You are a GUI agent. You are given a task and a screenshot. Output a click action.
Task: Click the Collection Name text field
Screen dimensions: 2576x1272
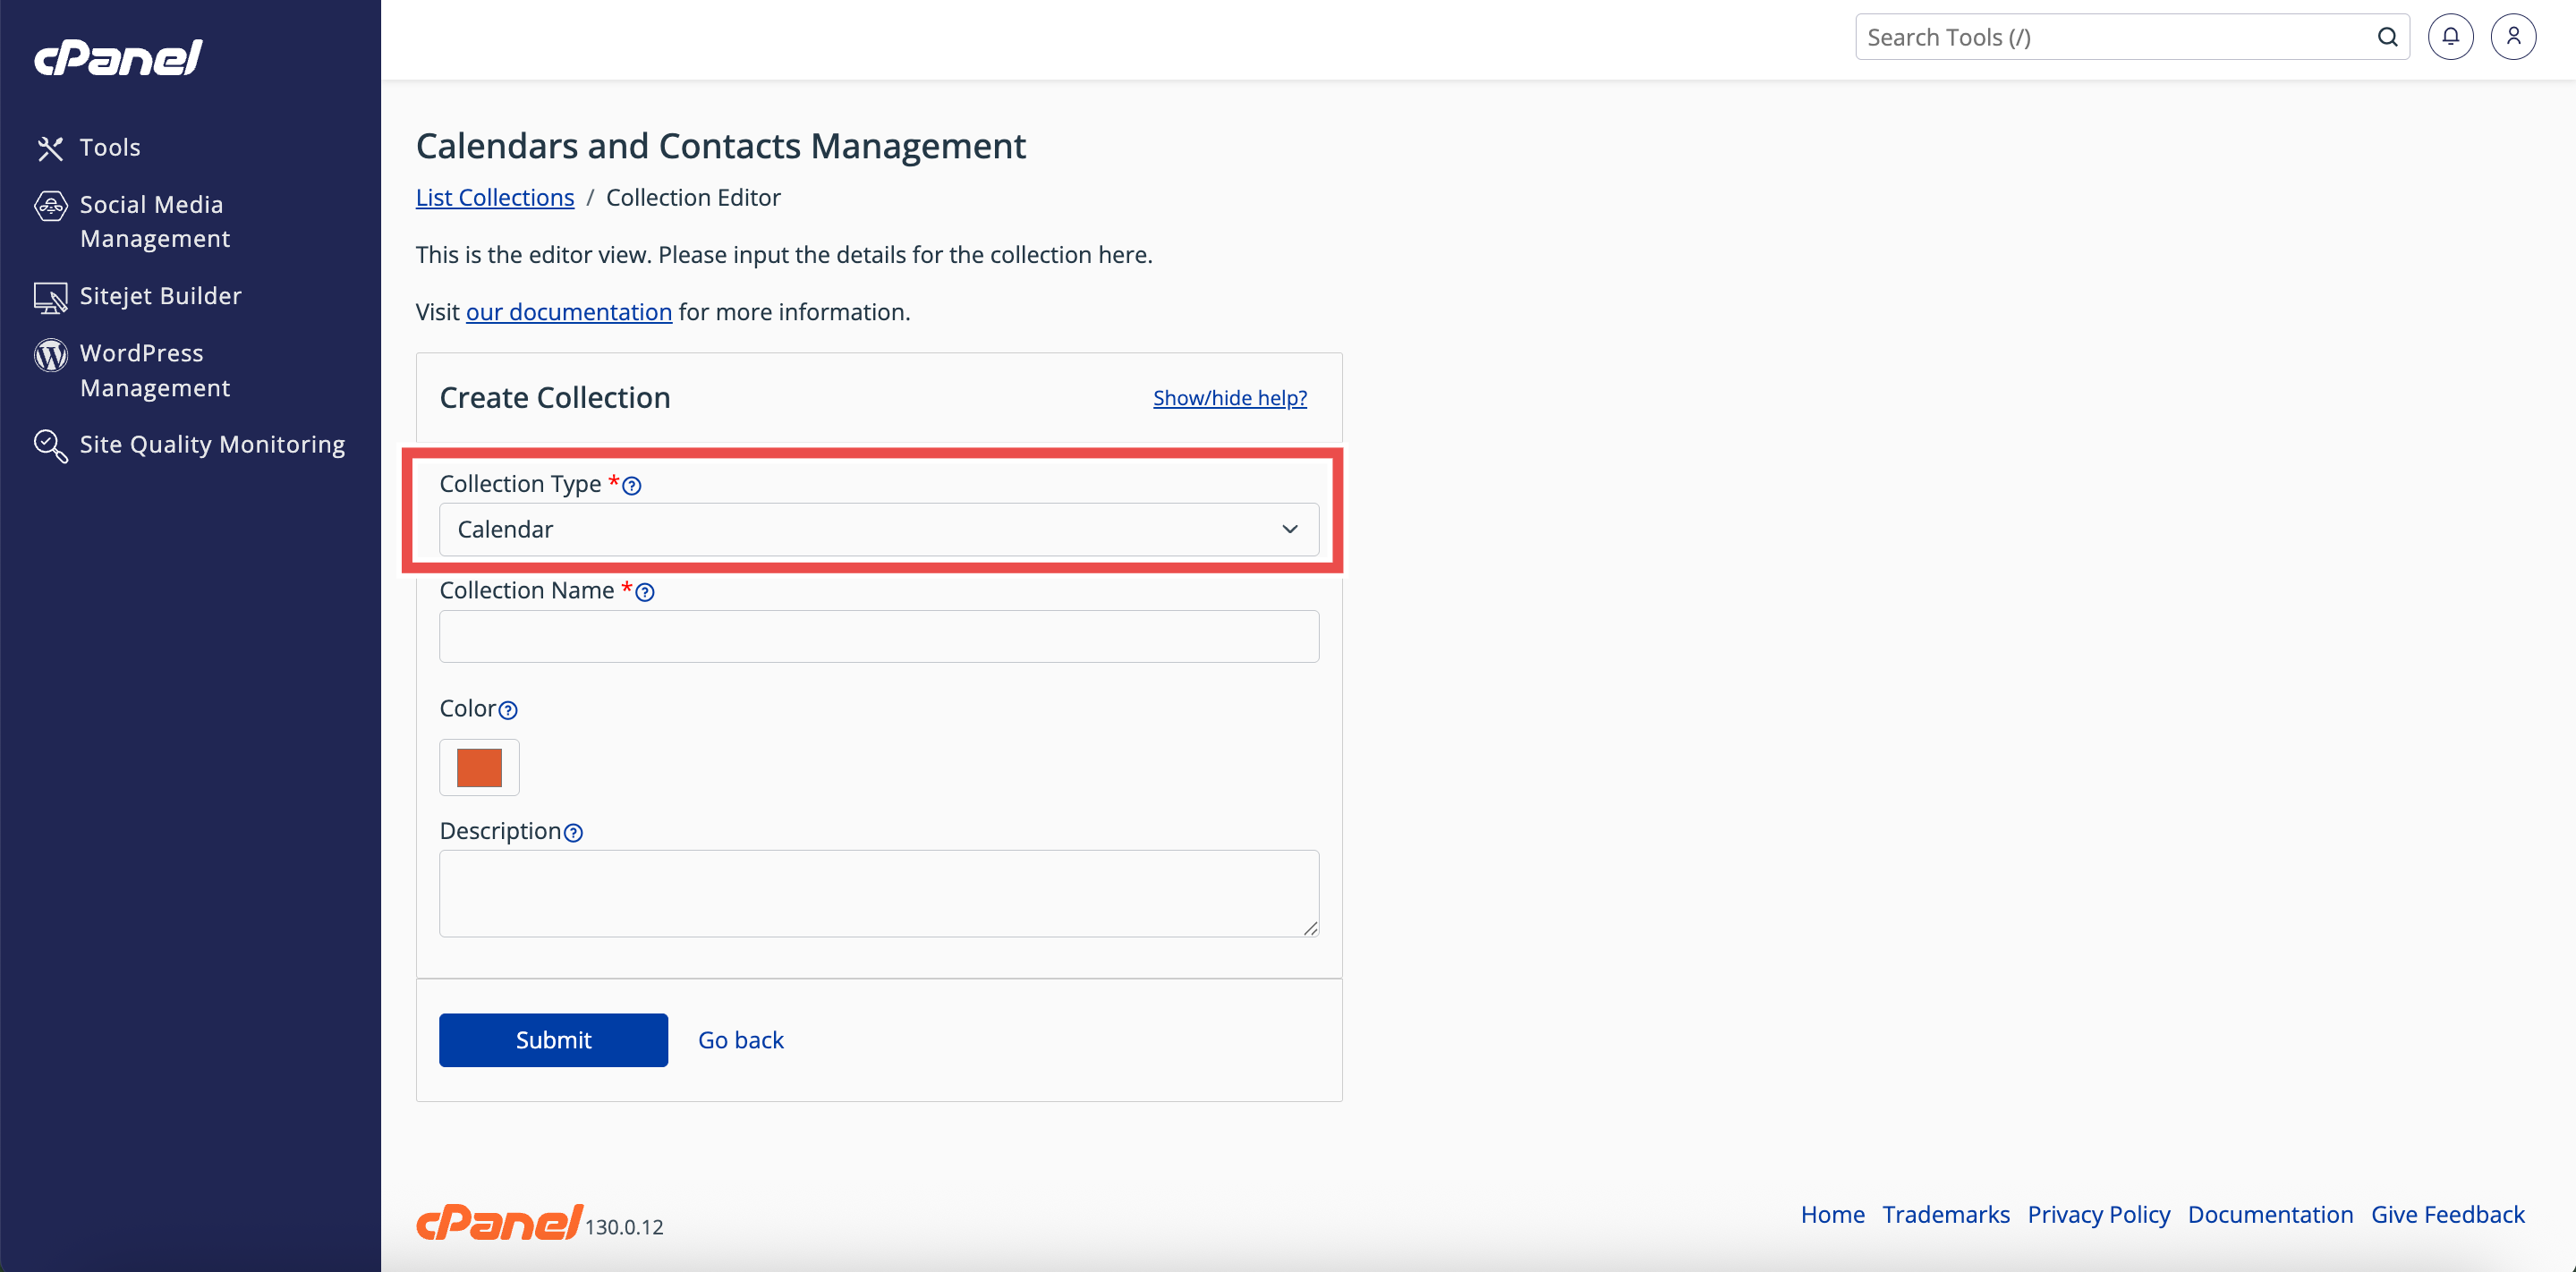click(878, 636)
